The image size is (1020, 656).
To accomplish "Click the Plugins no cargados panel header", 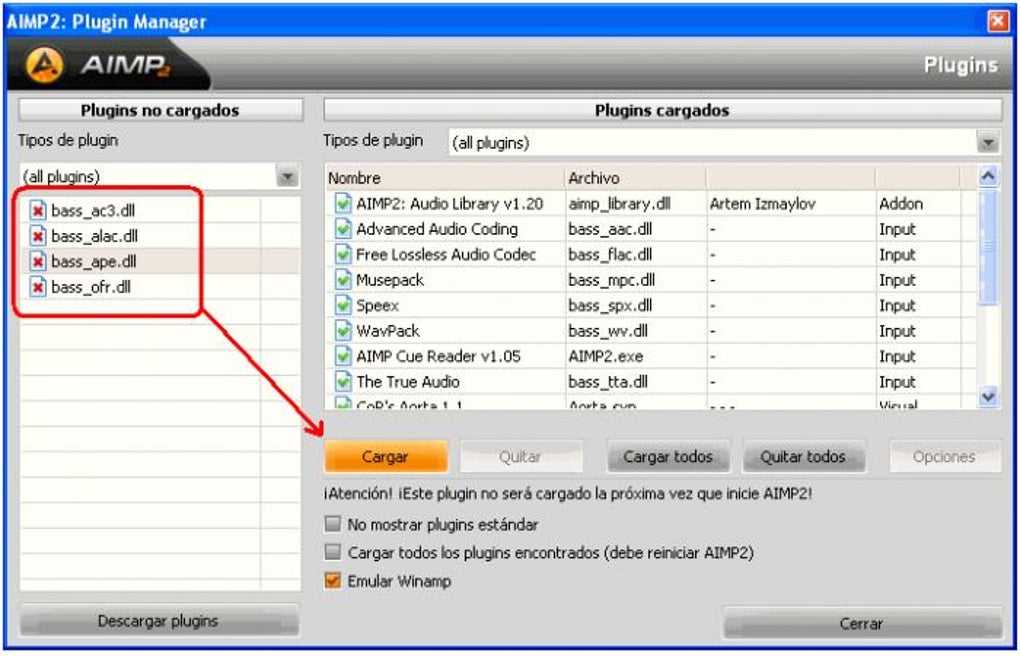I will click(161, 110).
